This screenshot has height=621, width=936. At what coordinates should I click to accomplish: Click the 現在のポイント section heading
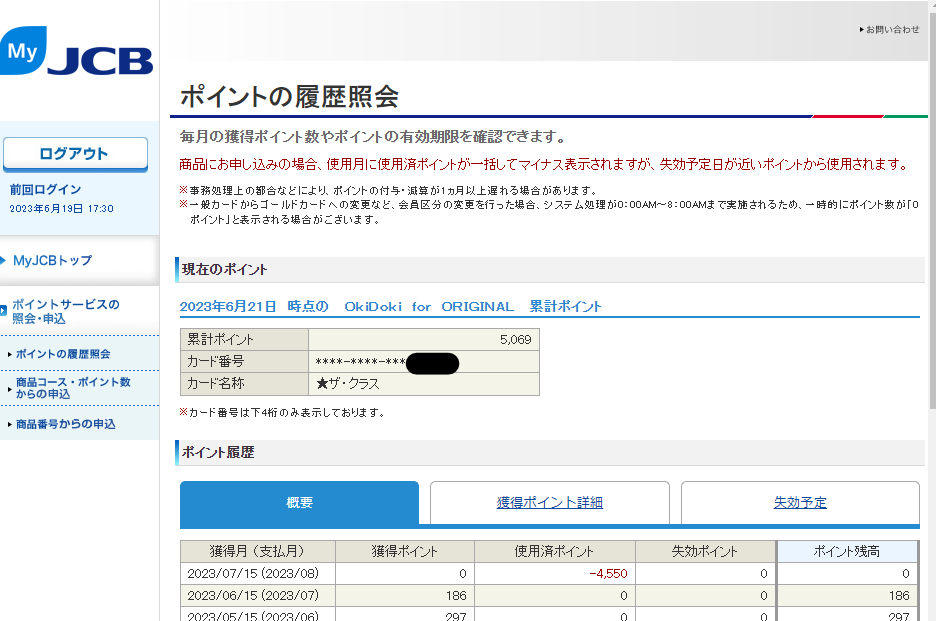tap(224, 269)
